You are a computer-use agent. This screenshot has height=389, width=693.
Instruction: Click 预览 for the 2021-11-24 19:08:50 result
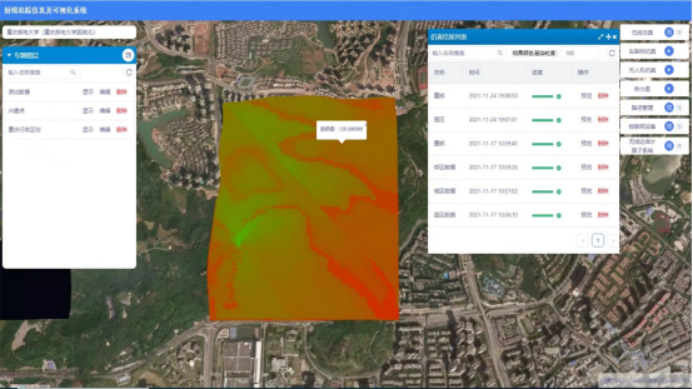pyautogui.click(x=586, y=96)
